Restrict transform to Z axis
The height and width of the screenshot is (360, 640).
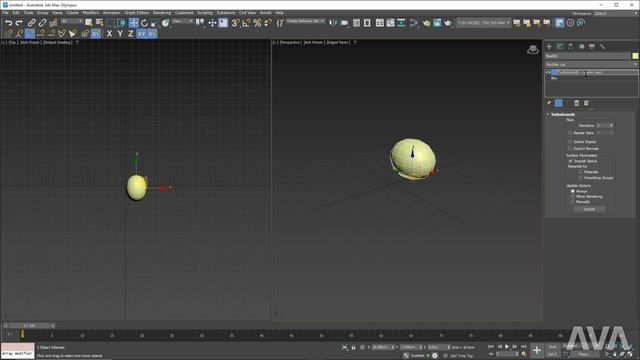pos(131,34)
